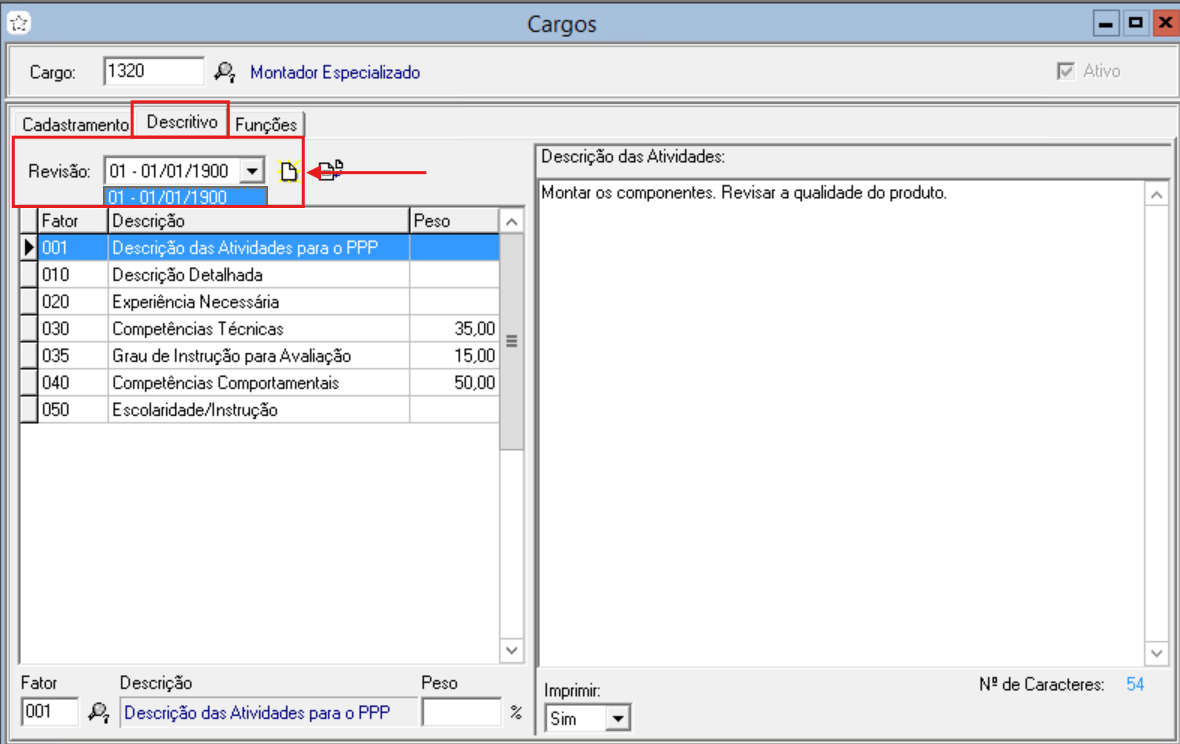The height and width of the screenshot is (744, 1180).
Task: Open the Funções tab
Action: (266, 125)
